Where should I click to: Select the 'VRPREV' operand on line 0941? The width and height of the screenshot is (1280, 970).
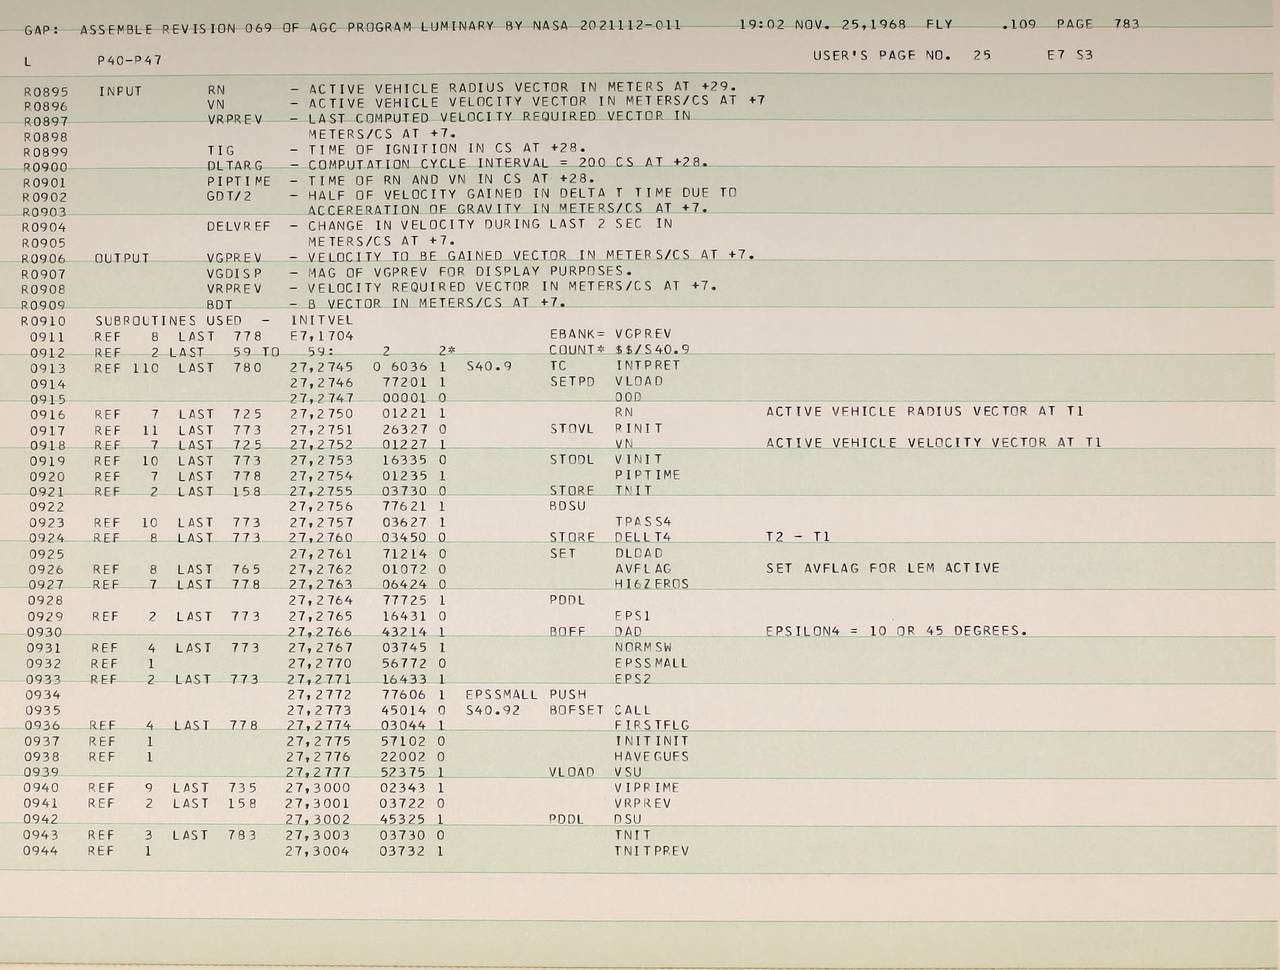(642, 803)
